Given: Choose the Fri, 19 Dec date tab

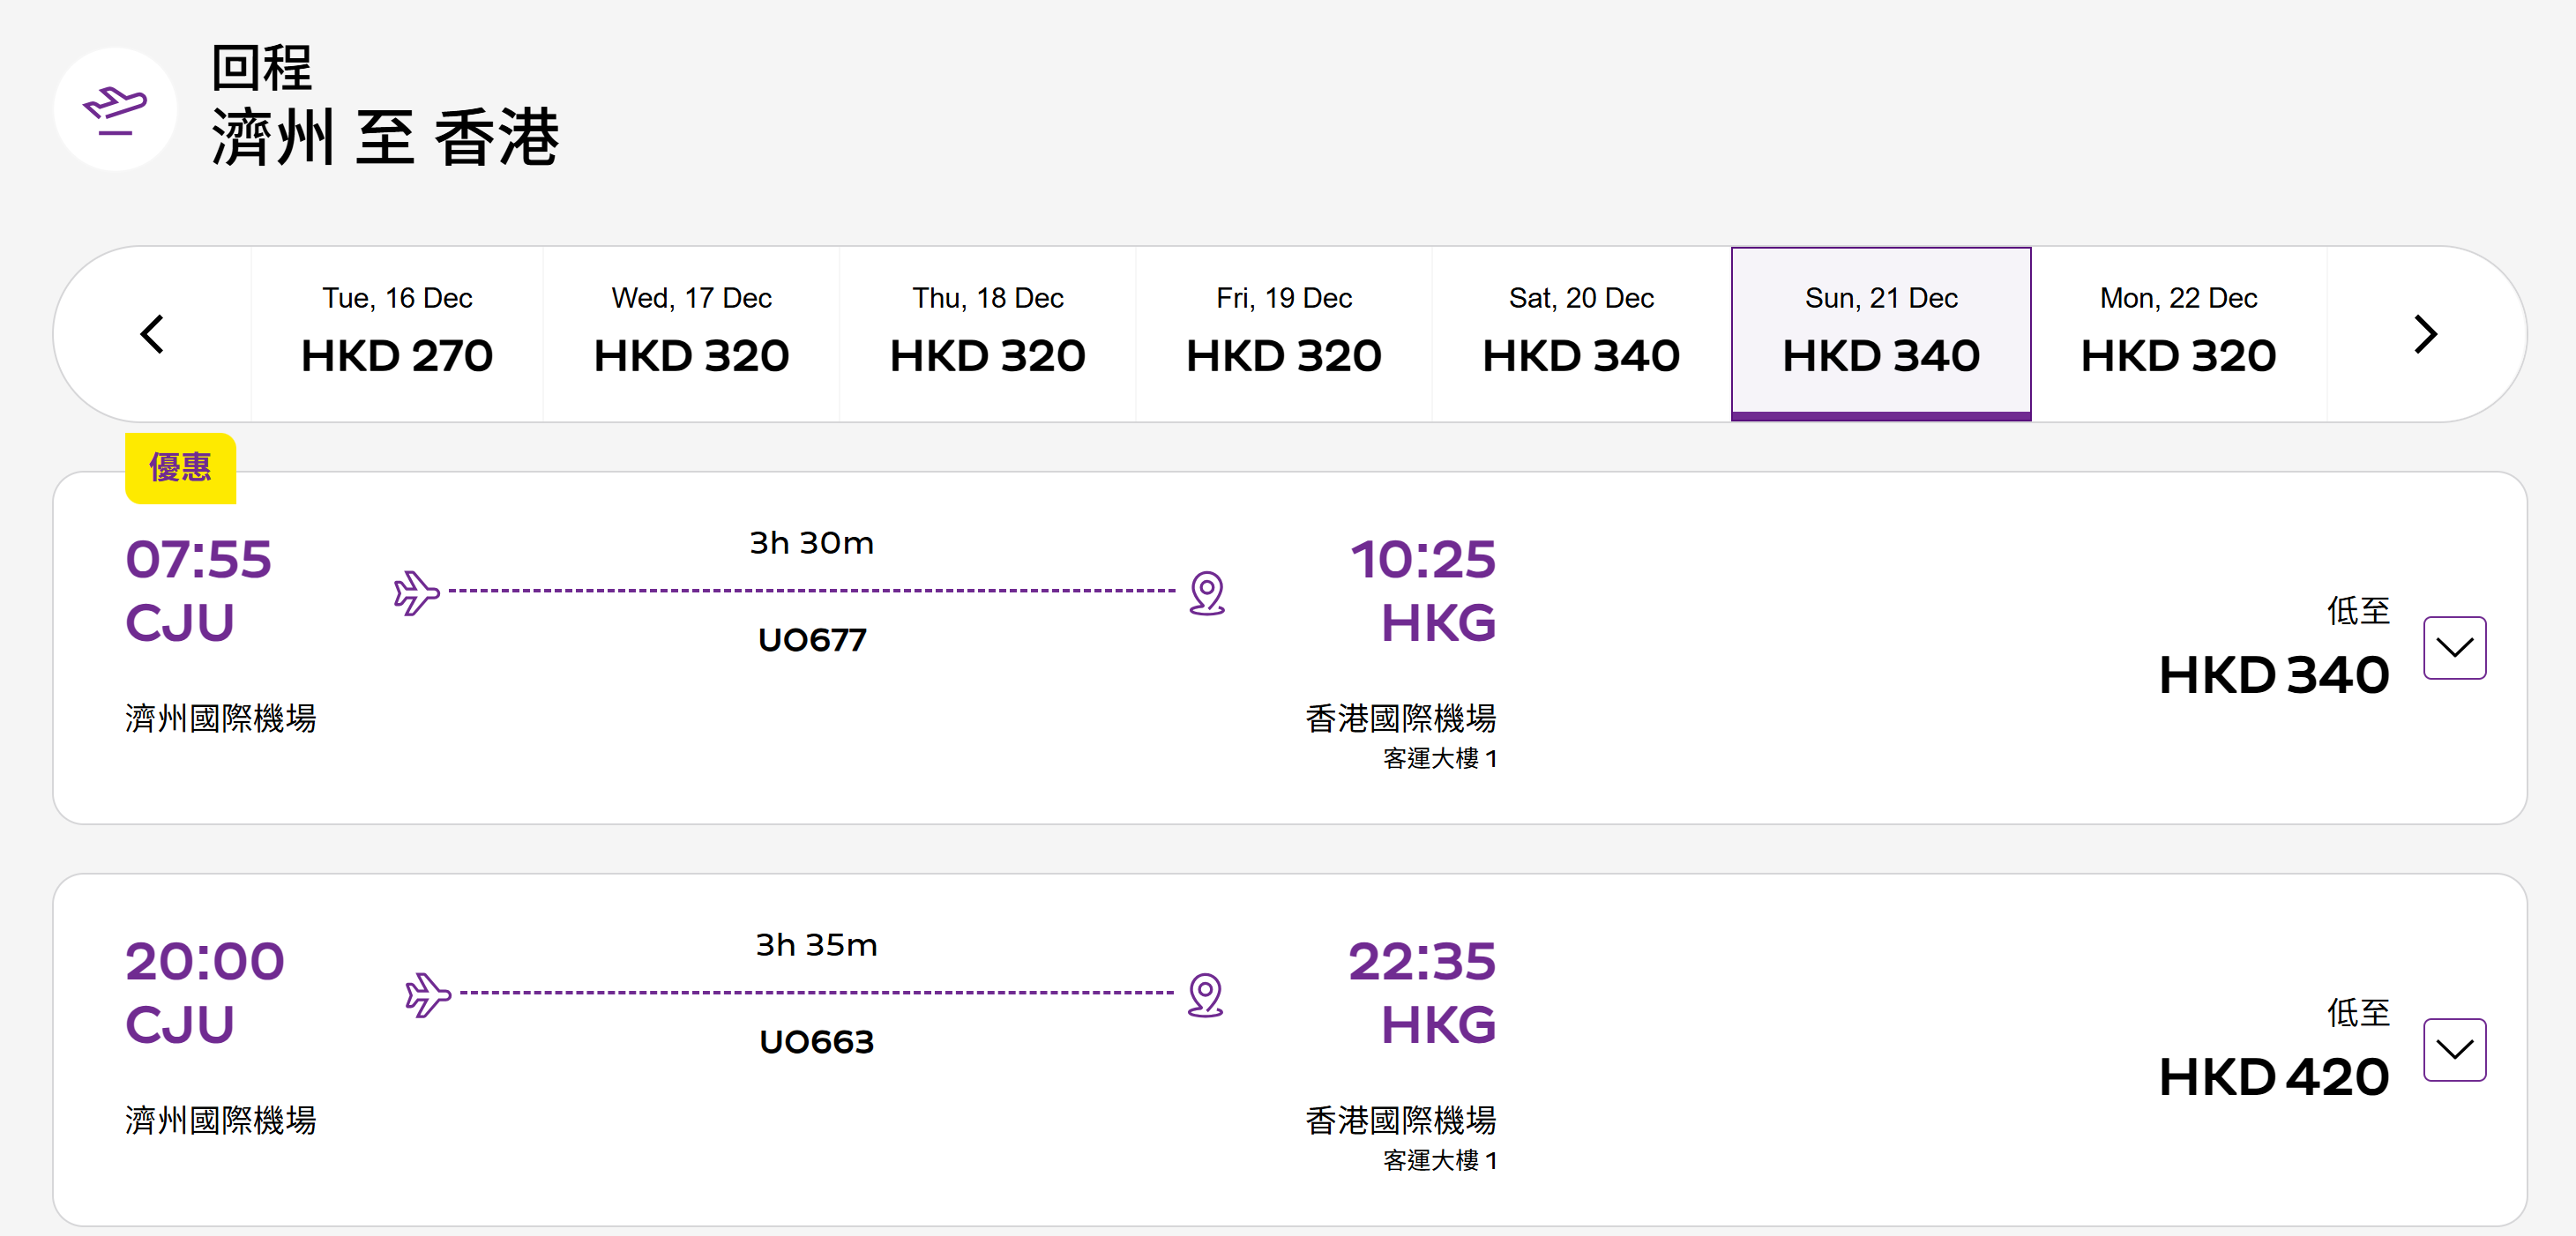Looking at the screenshot, I should pos(1284,334).
